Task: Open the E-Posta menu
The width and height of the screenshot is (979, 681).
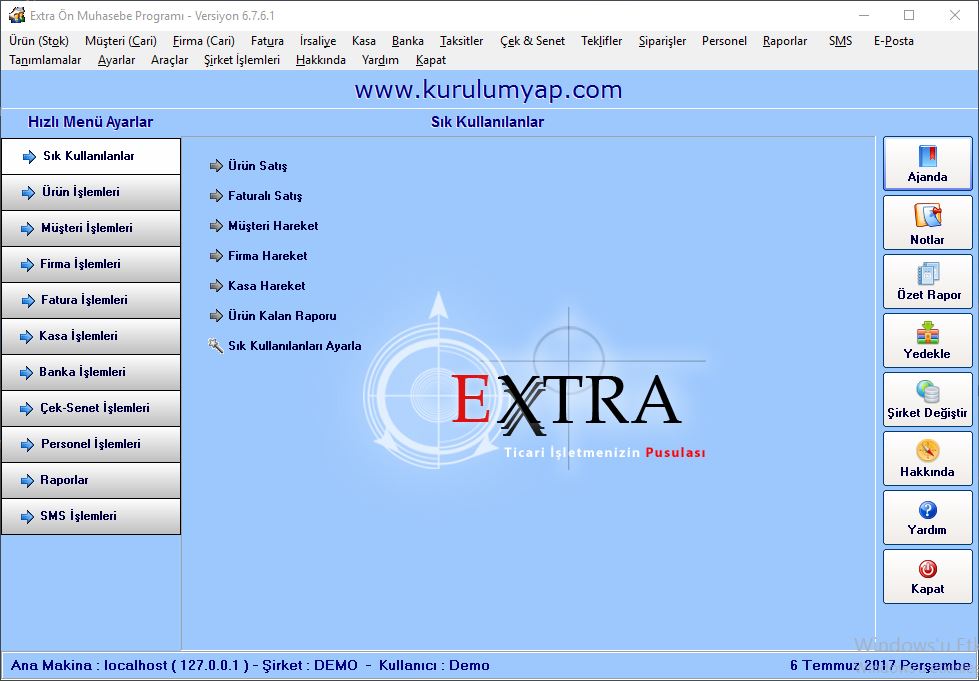Action: click(x=893, y=41)
